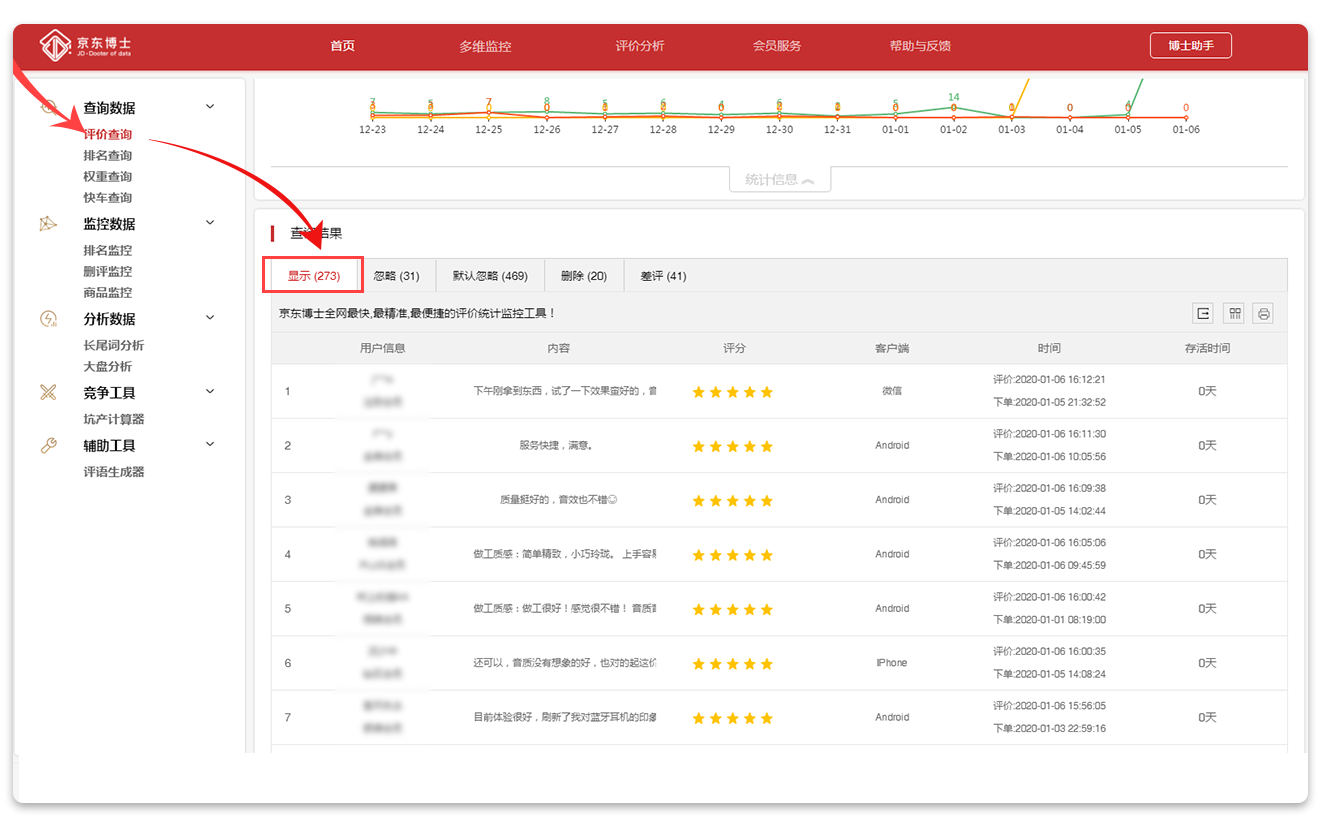Click the 01-06 date label on chart
Image resolution: width=1320 pixels, height=830 pixels.
[1186, 130]
